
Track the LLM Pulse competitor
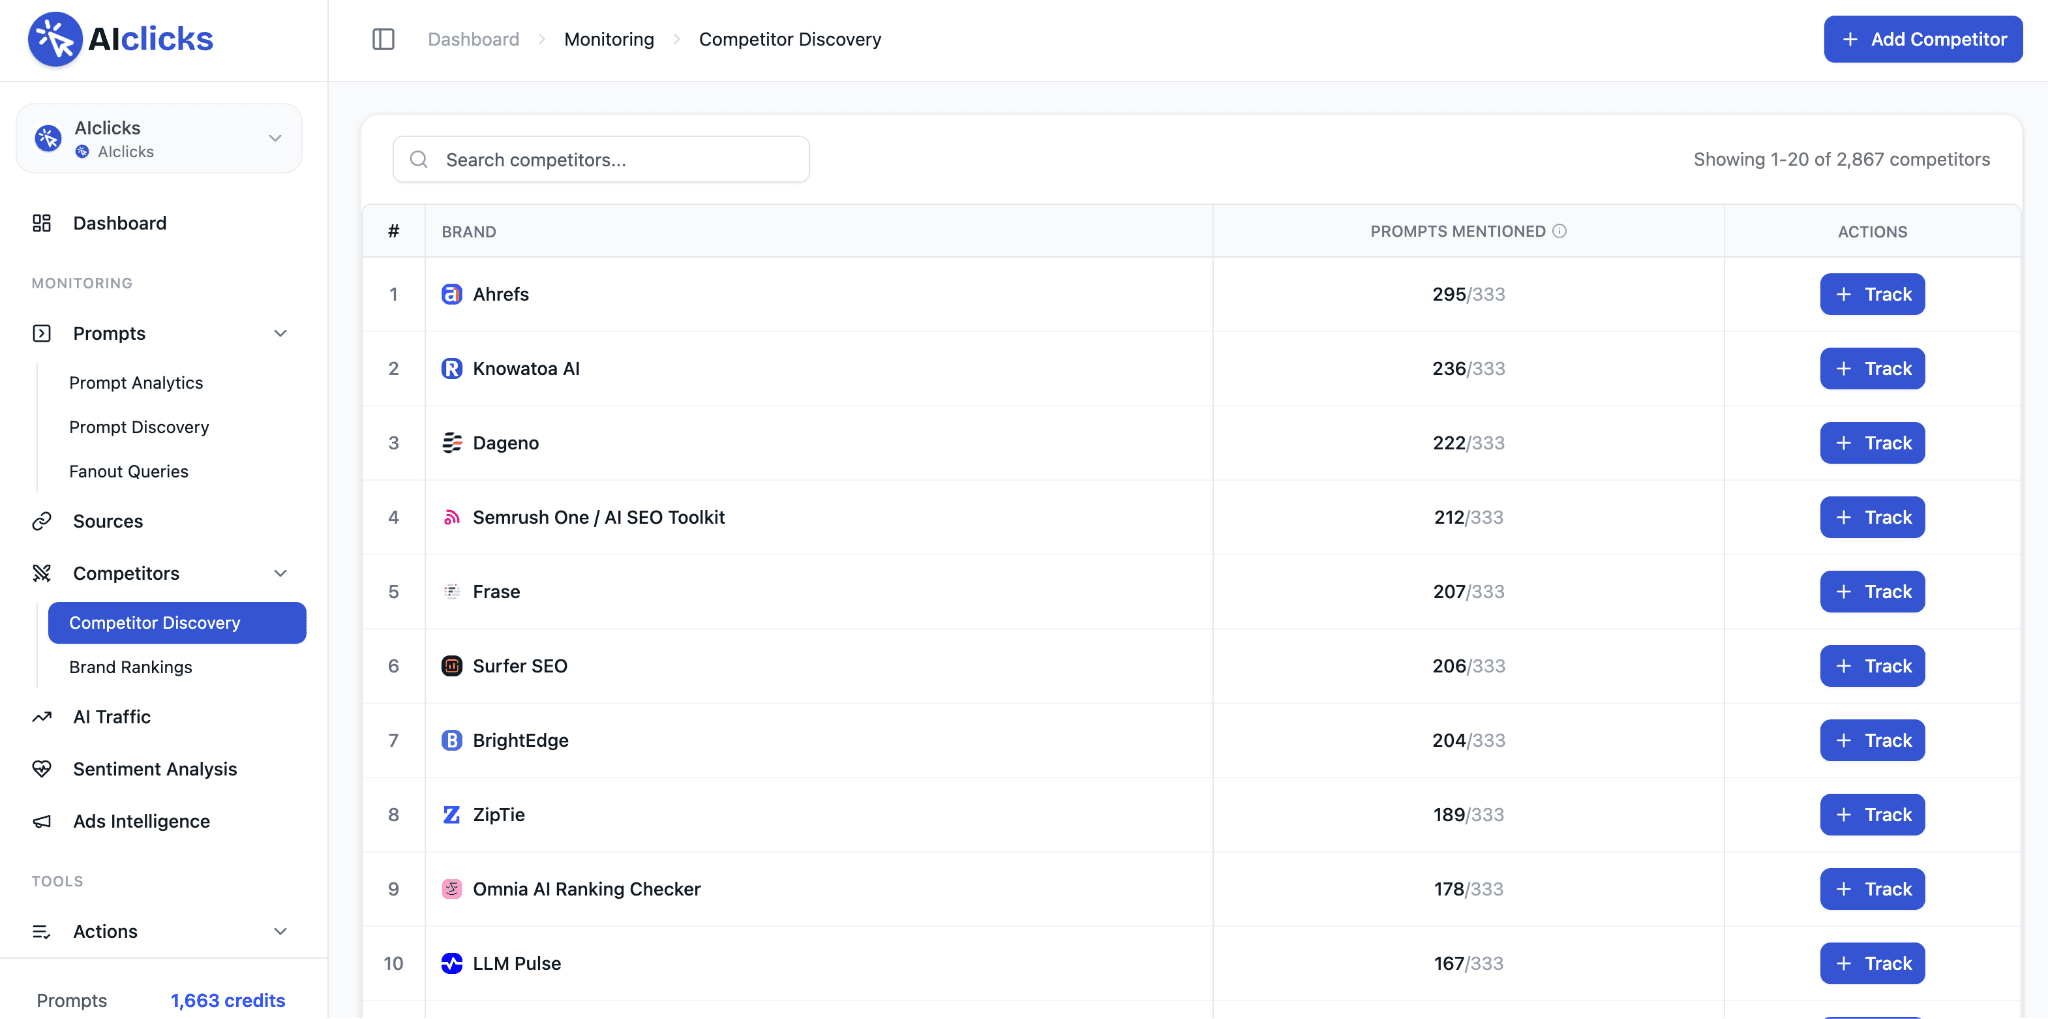pyautogui.click(x=1872, y=963)
